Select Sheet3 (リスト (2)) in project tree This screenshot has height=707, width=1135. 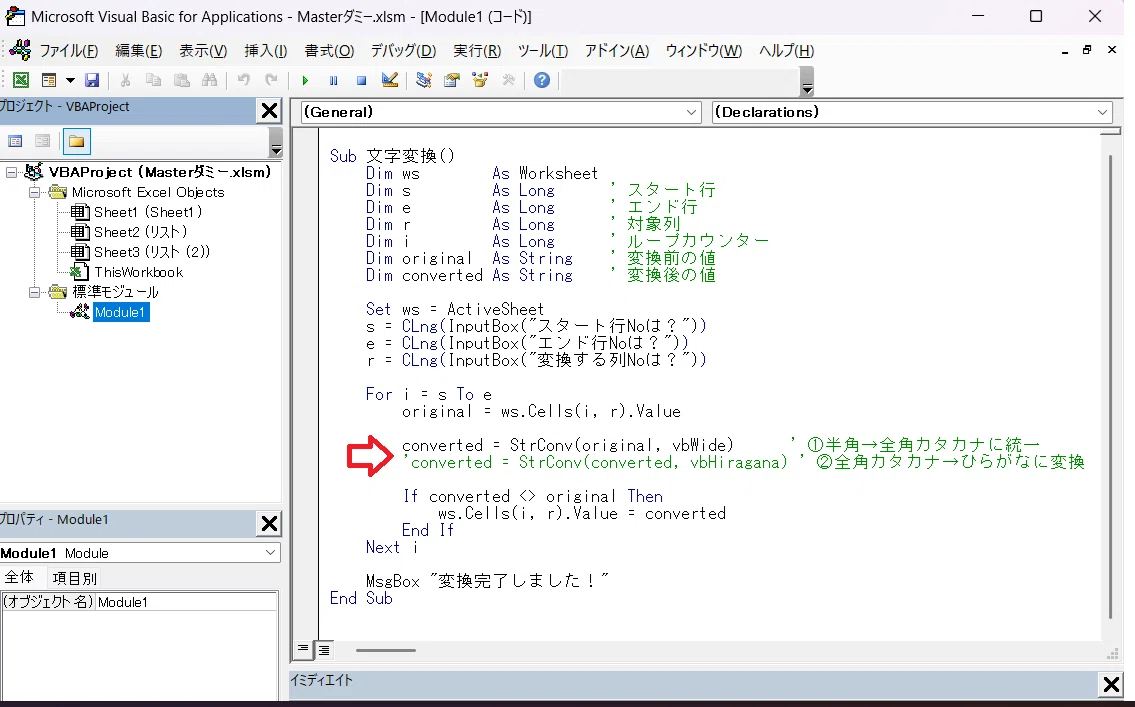151,252
